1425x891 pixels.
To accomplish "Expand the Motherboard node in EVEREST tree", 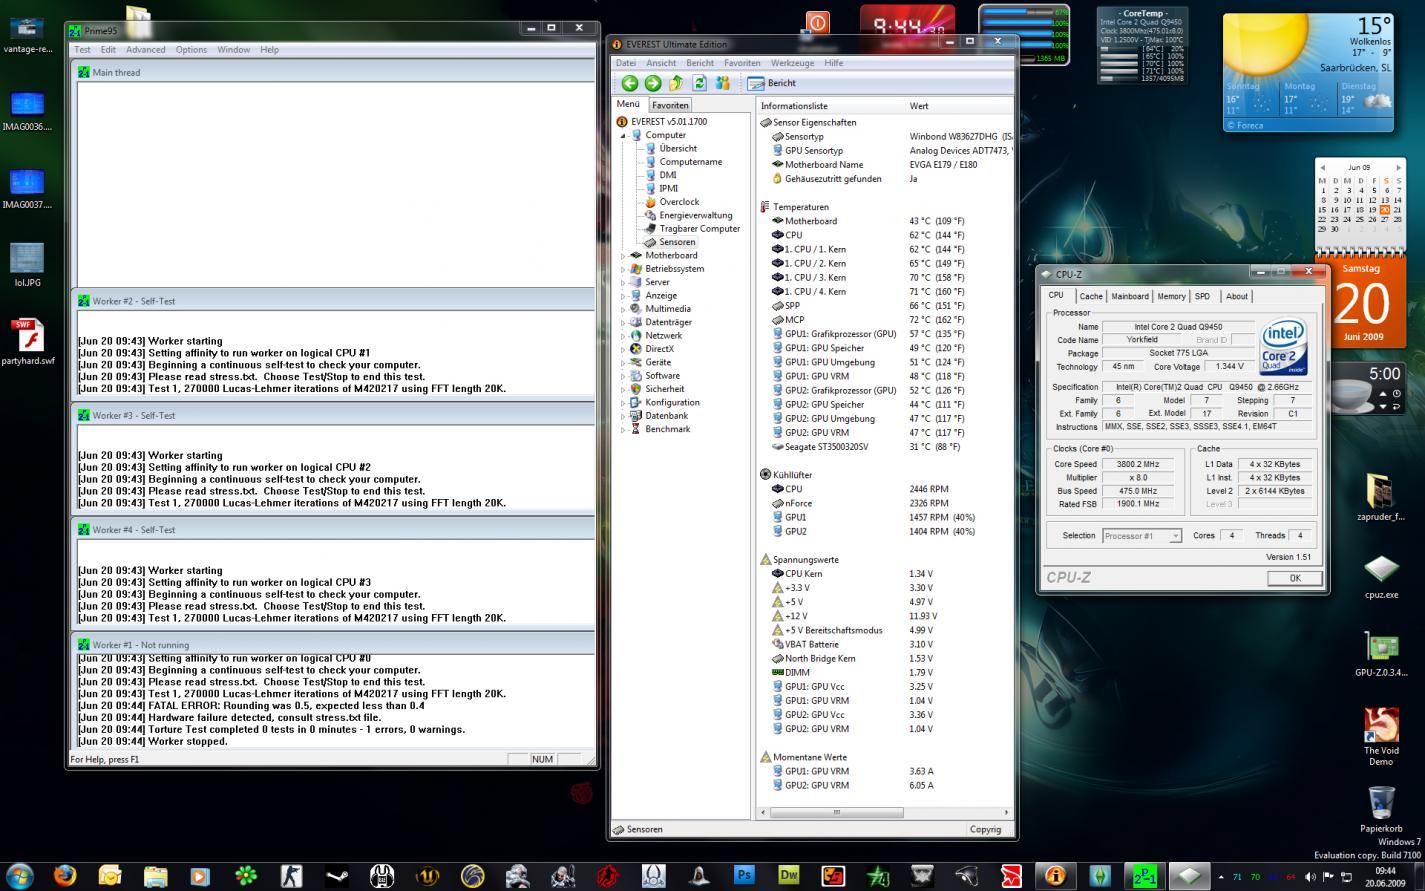I will click(623, 256).
